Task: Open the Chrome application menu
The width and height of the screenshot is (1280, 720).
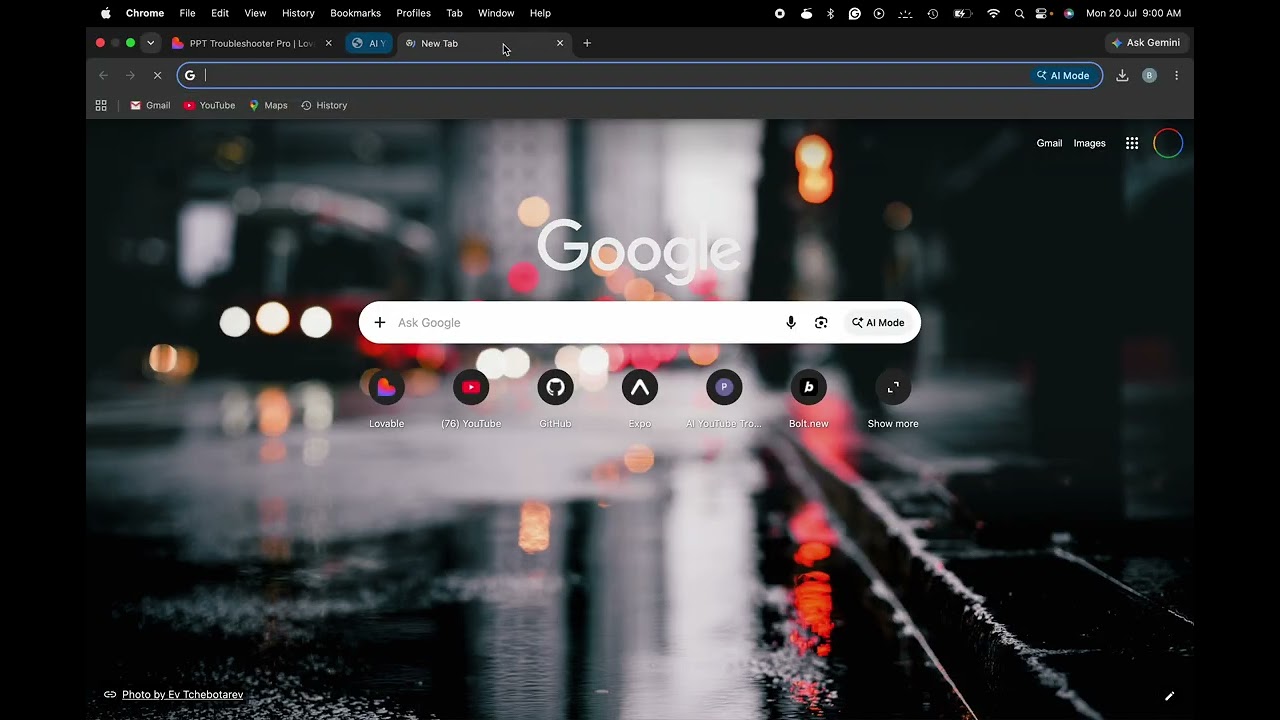Action: click(x=145, y=13)
